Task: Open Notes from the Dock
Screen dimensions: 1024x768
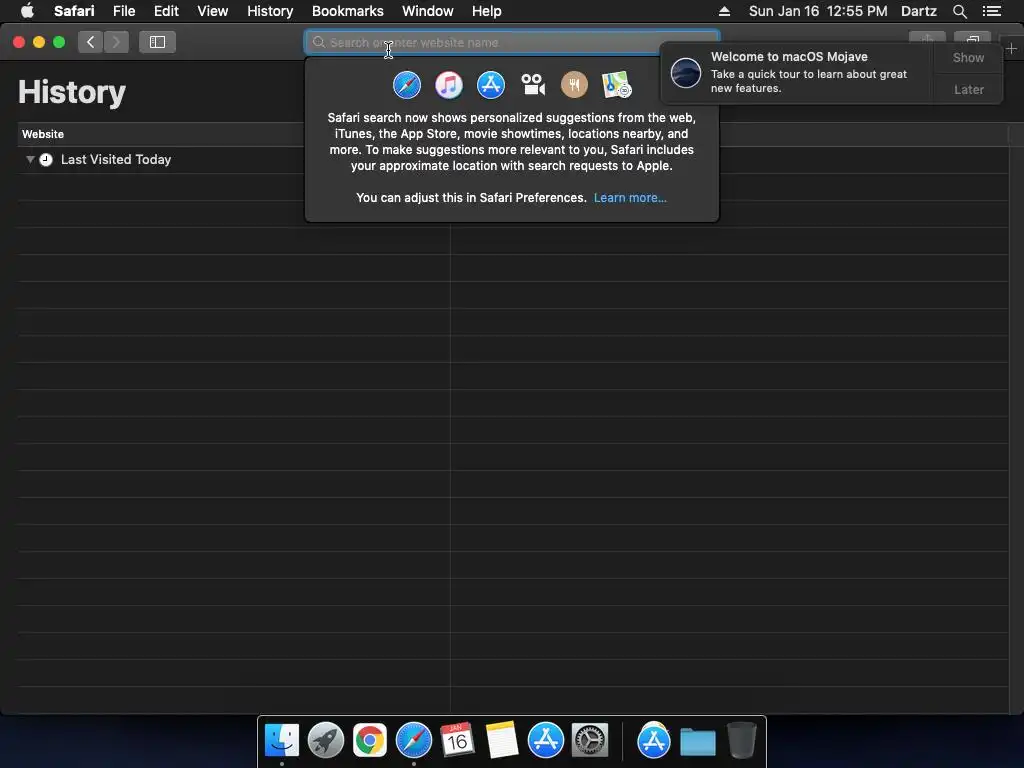Action: tap(502, 741)
